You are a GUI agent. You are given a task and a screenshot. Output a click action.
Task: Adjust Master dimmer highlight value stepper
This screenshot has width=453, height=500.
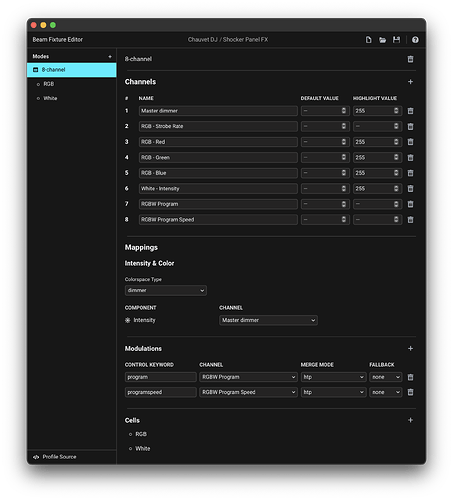click(396, 111)
